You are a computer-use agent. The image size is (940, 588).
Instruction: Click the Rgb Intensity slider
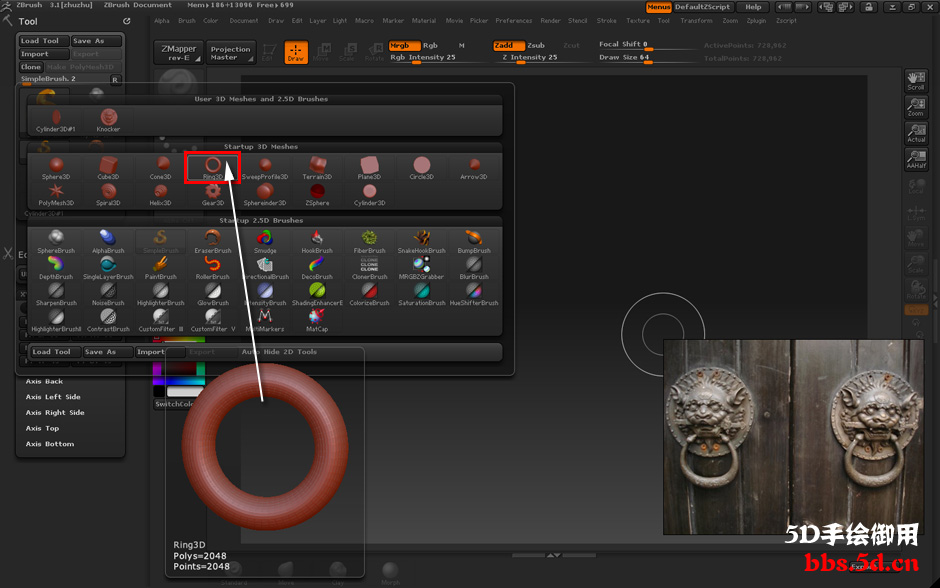coord(423,58)
